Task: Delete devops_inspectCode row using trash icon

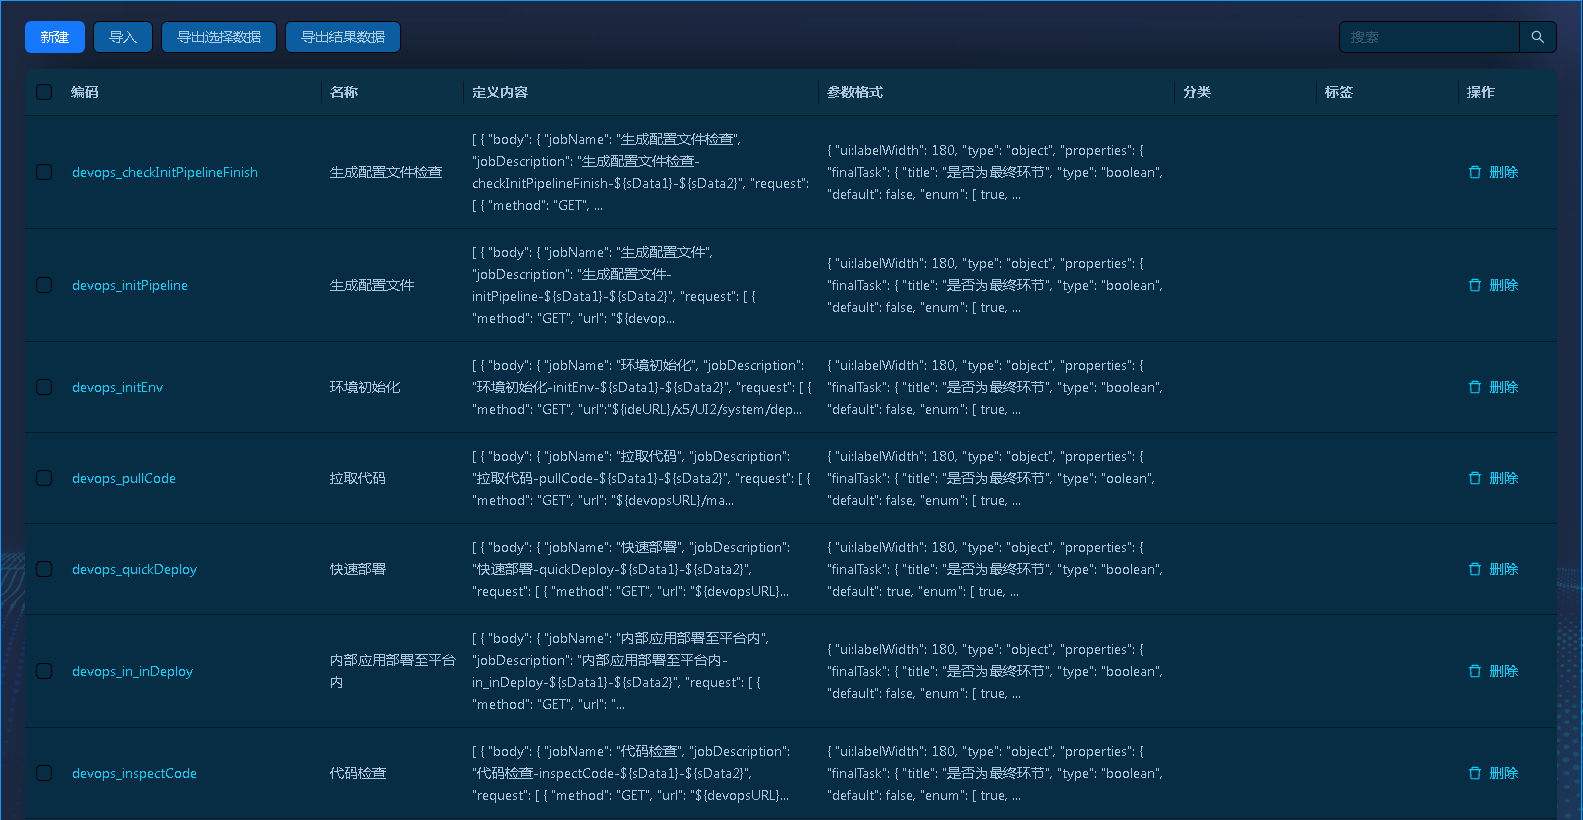Action: [1475, 773]
